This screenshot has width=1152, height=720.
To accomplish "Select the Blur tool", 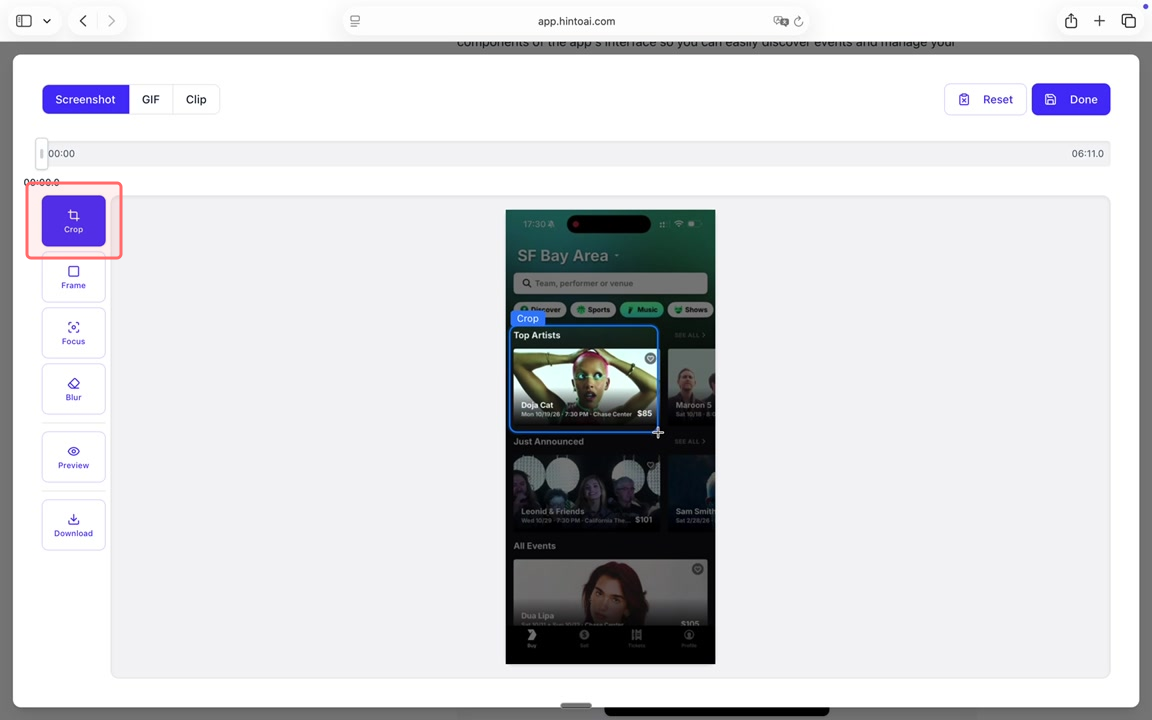I will pos(73,389).
